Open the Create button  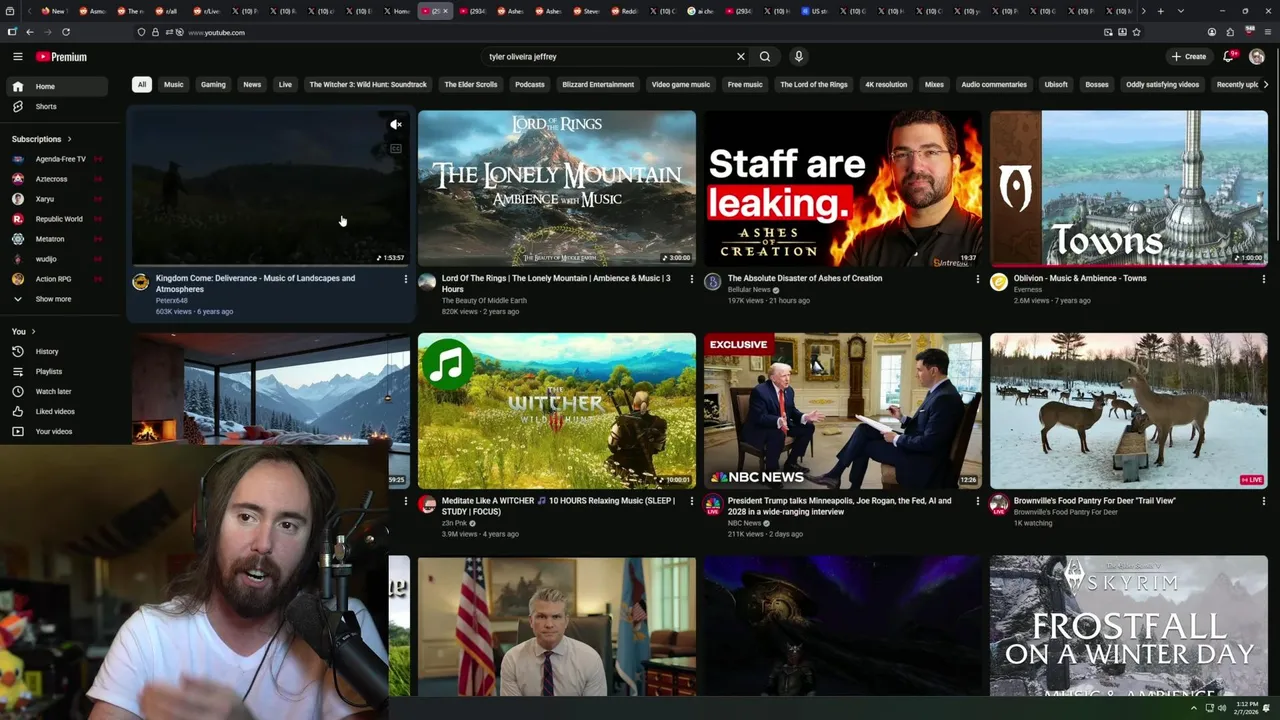[1189, 57]
